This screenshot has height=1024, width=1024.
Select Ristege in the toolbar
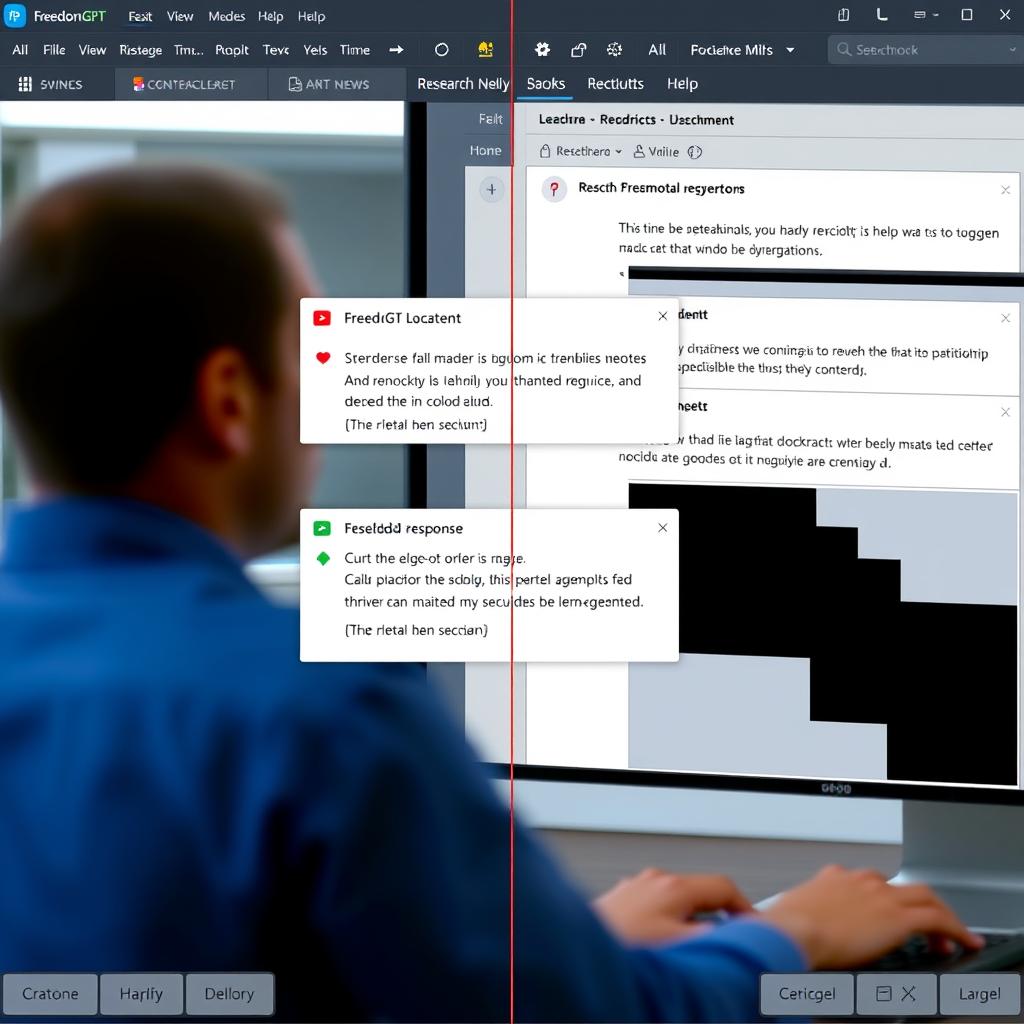[140, 50]
